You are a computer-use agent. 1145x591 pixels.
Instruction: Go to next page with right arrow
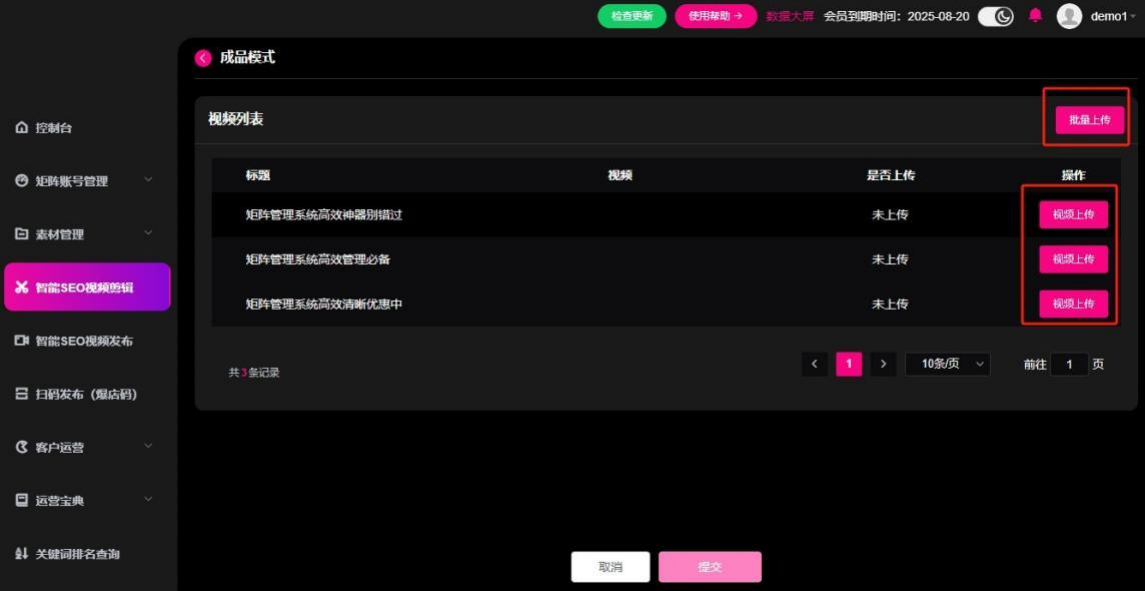(x=882, y=364)
